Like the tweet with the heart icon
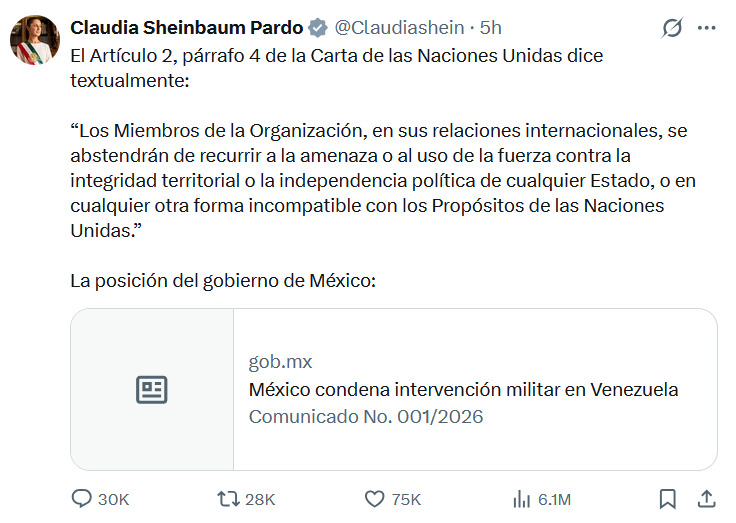 pyautogui.click(x=375, y=498)
